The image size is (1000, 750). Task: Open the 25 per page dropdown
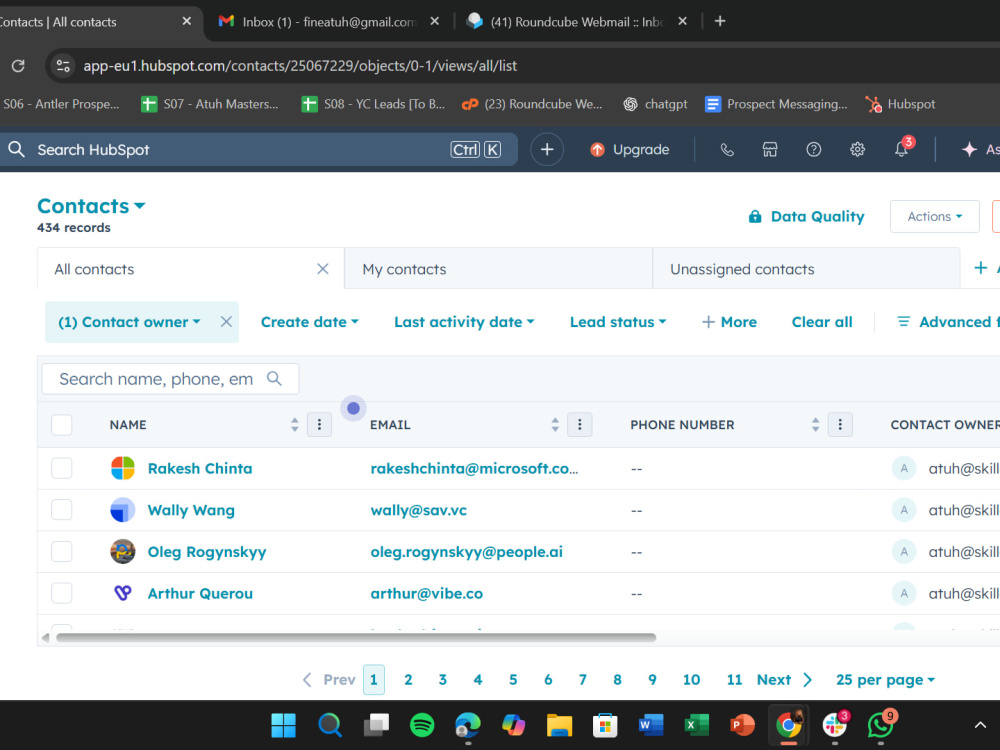(885, 680)
